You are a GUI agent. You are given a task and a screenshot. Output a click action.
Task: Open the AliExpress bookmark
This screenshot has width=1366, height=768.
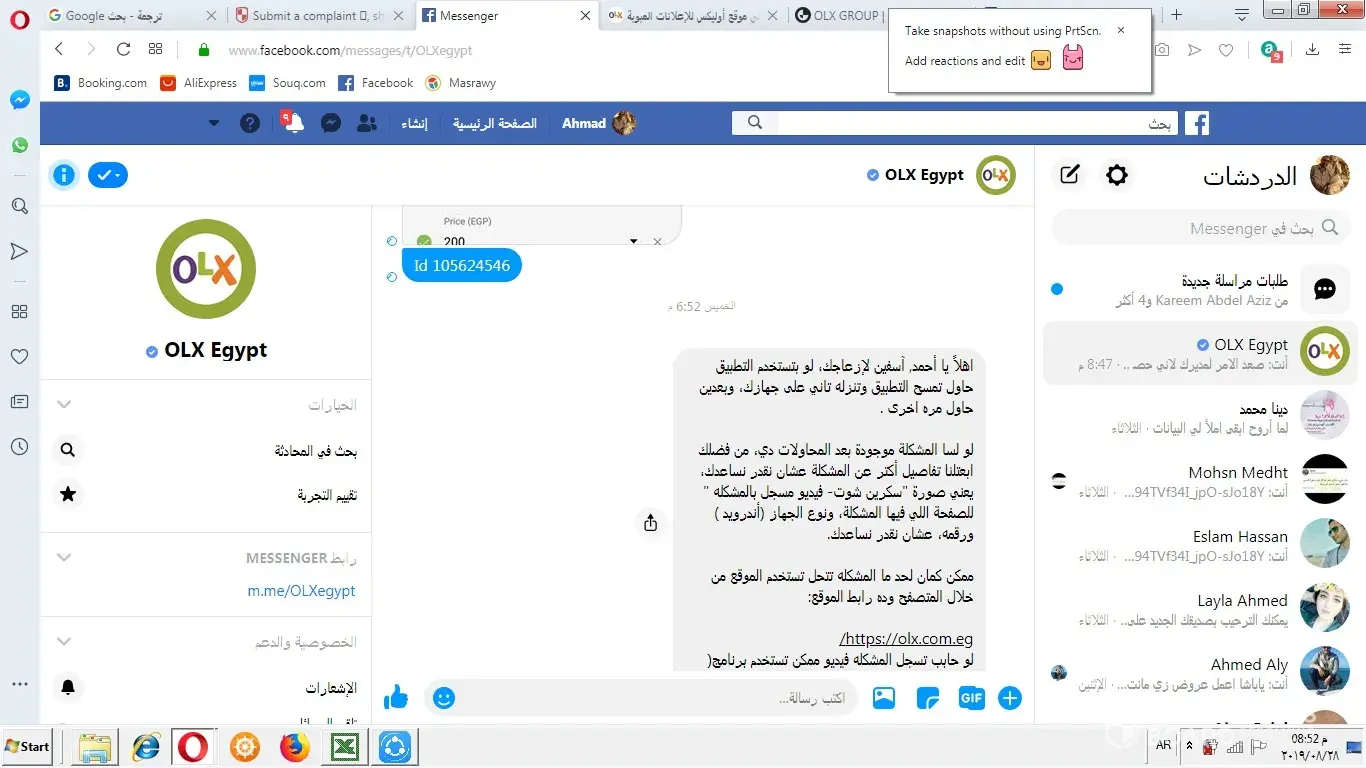(x=198, y=83)
